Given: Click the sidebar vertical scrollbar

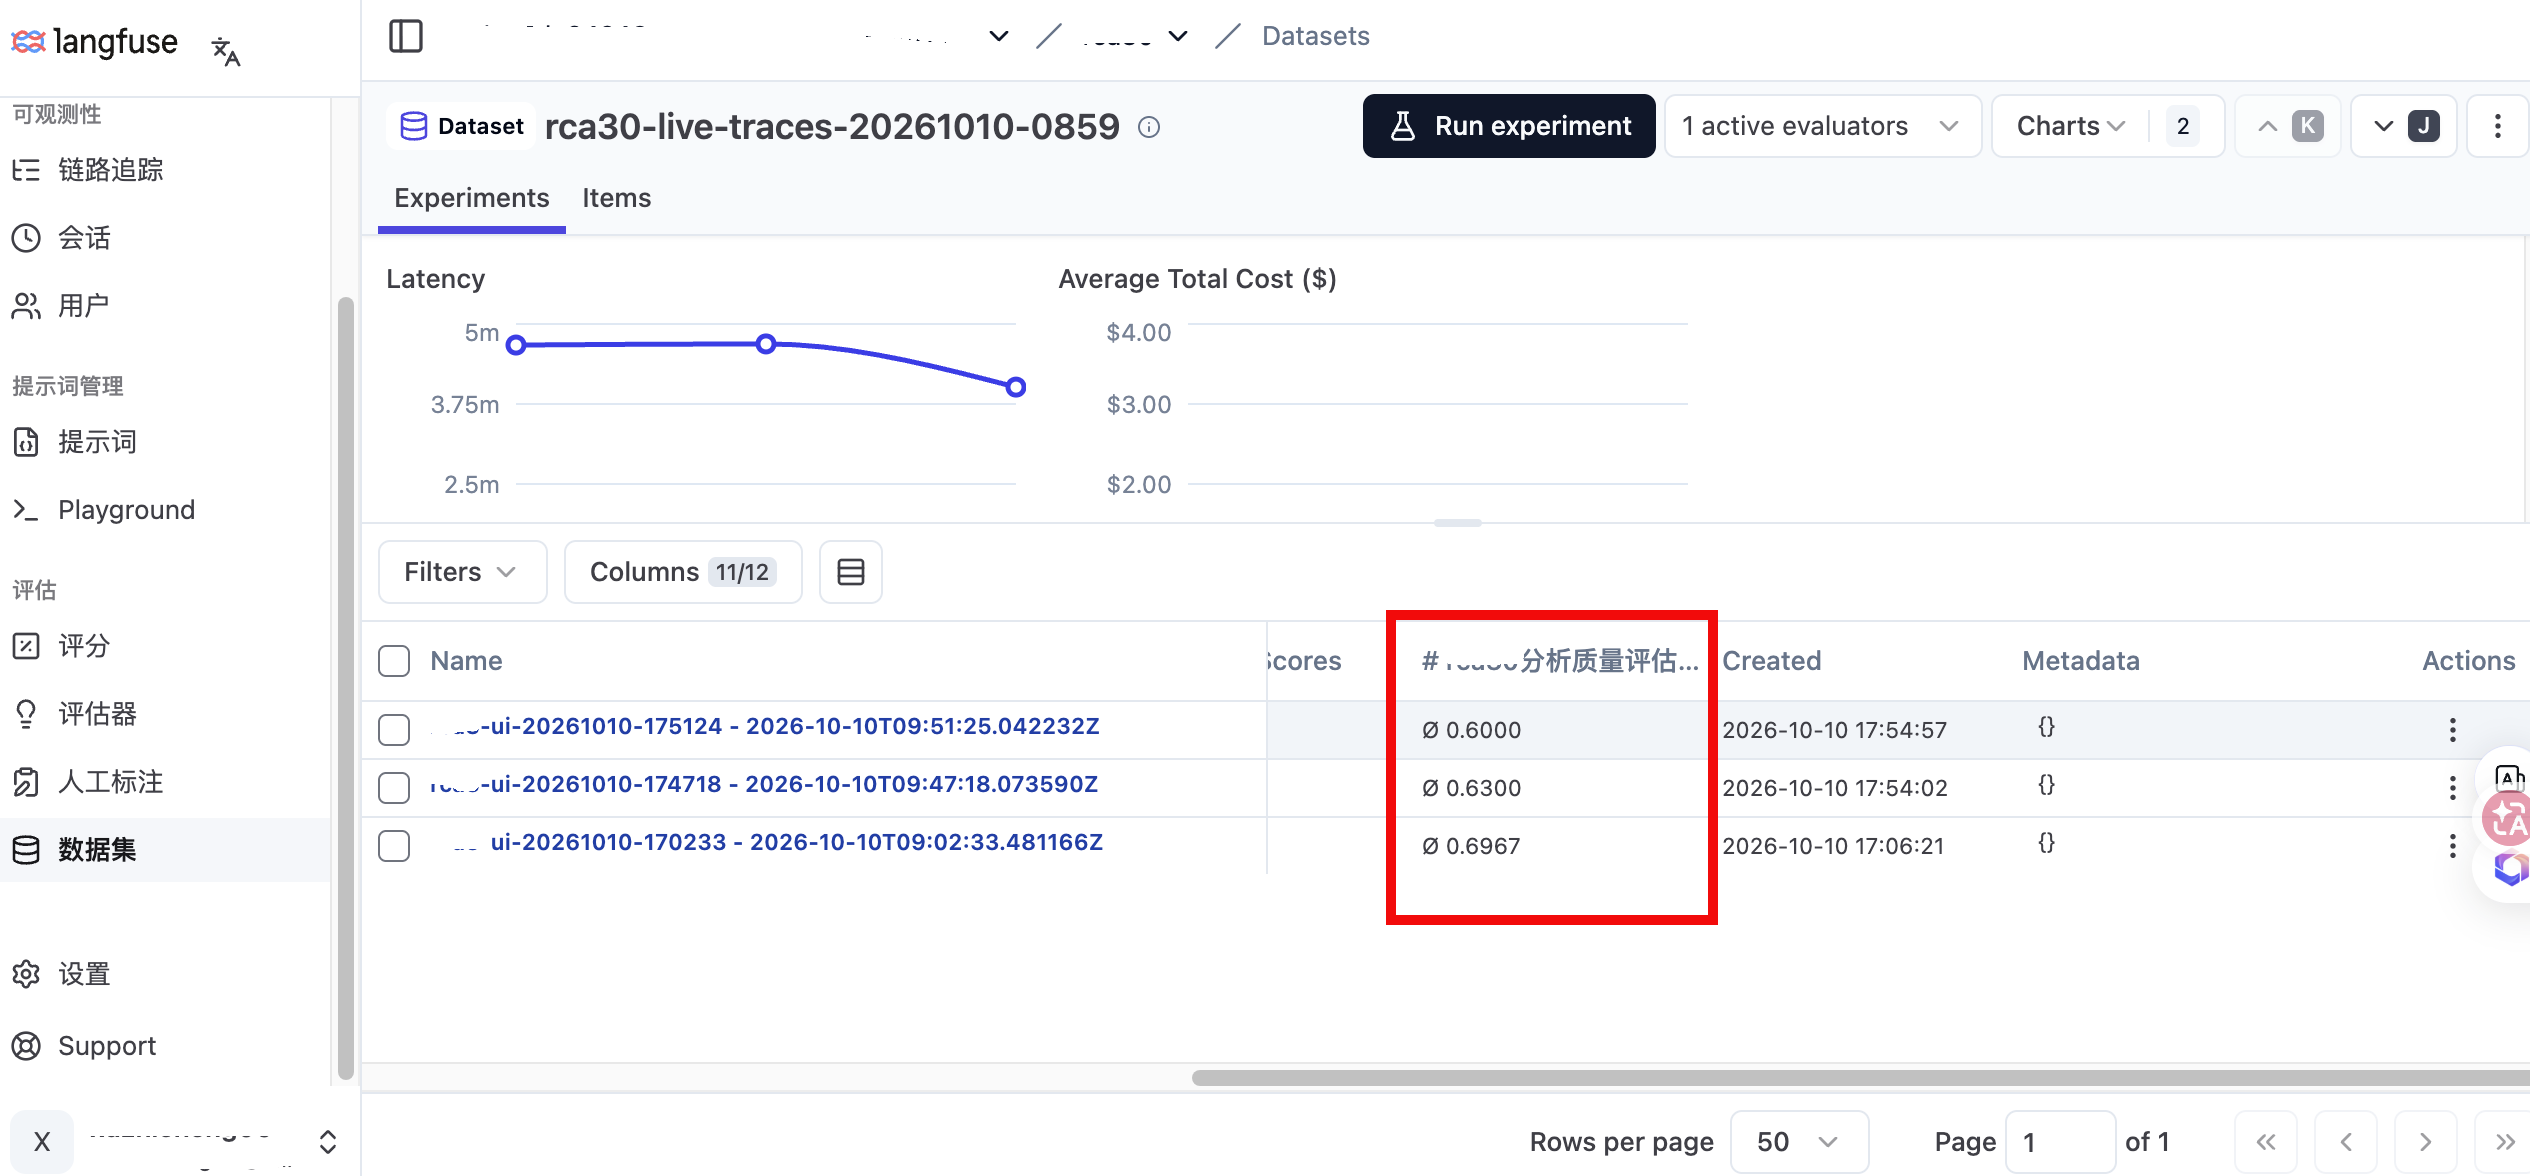Looking at the screenshot, I should point(346,688).
